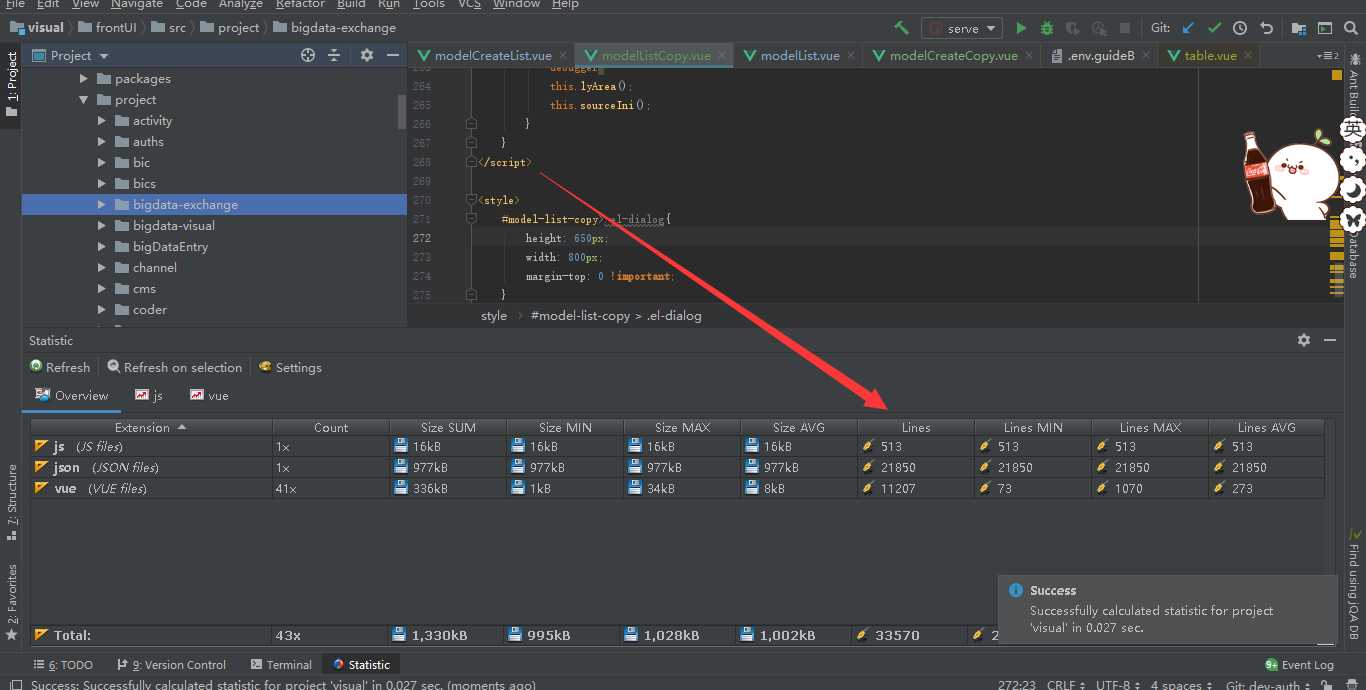1366x690 pixels.
Task: Expand the channel folder
Action: click(102, 267)
